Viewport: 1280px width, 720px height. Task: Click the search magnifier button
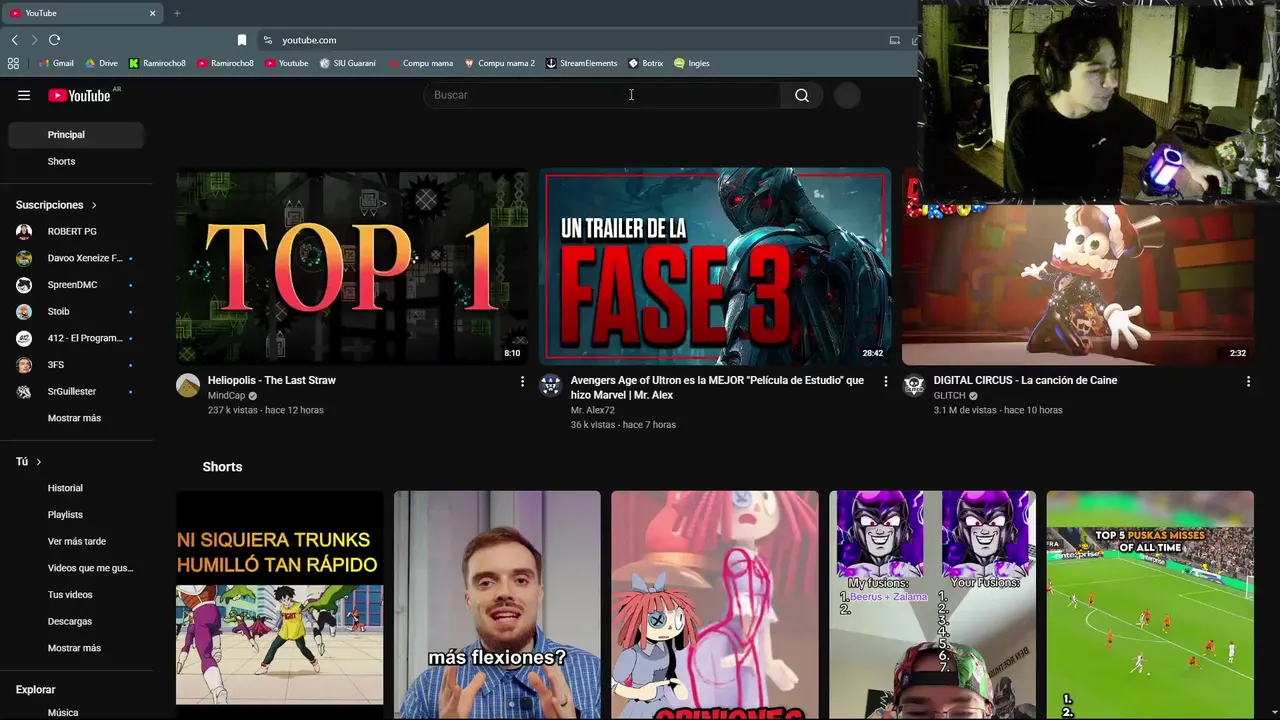tap(802, 95)
